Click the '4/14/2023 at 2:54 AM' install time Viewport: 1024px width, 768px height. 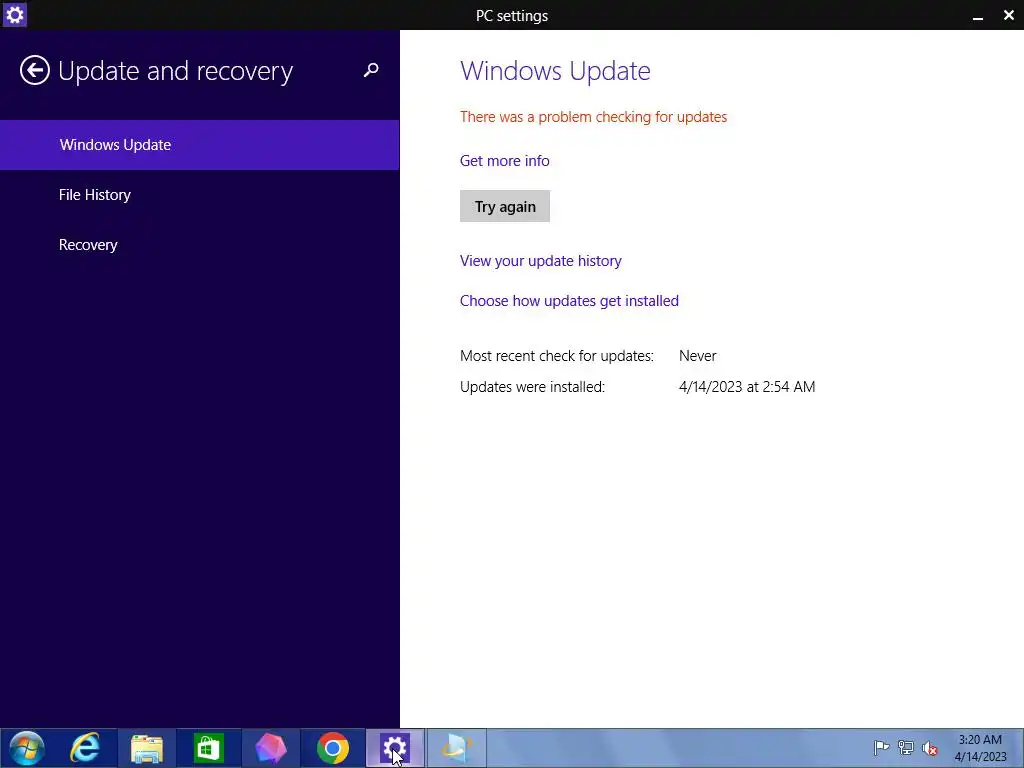pyautogui.click(x=747, y=387)
